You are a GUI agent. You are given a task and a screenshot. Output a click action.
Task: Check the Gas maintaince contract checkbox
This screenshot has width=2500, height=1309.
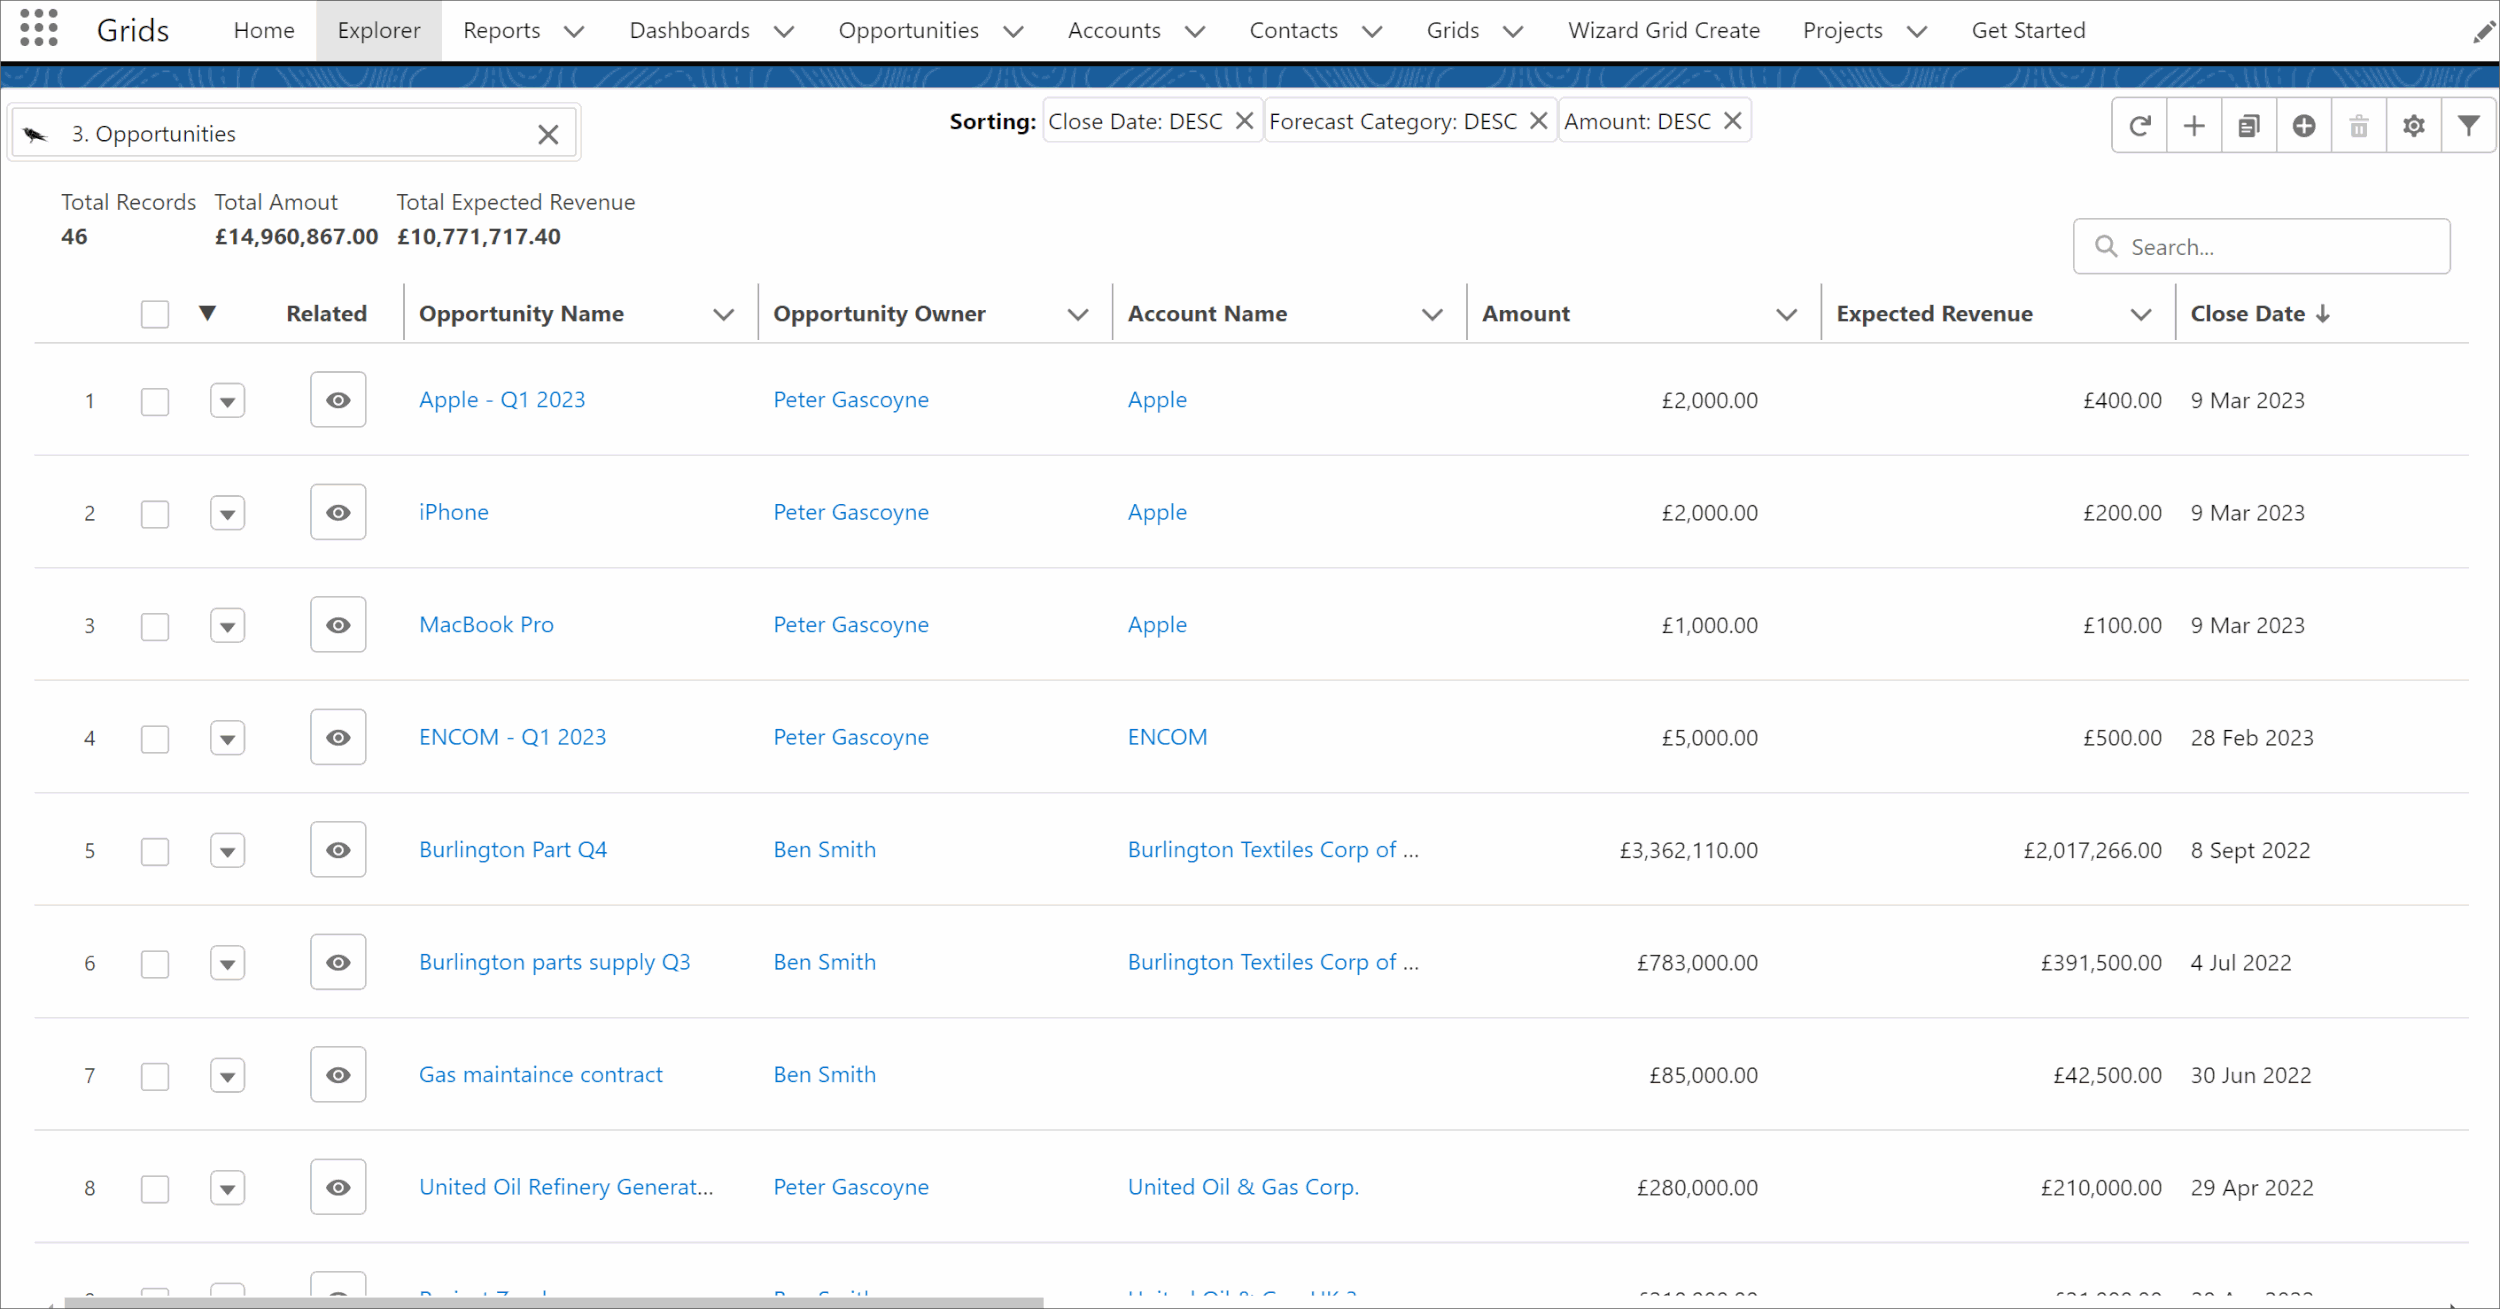pyautogui.click(x=155, y=1077)
